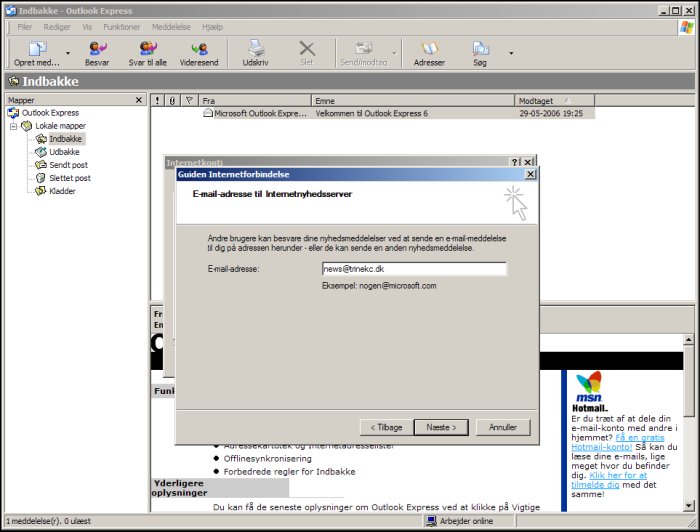Click the Udskriv printer icon
The width and height of the screenshot is (700, 532).
point(256,48)
